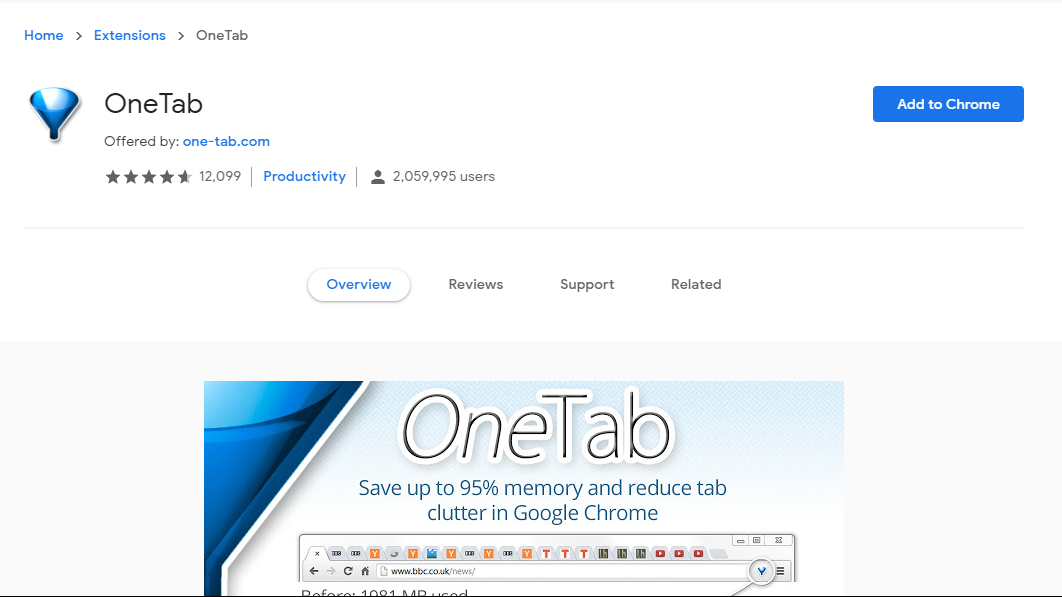This screenshot has width=1062, height=597.
Task: Open Extensions from the breadcrumb trail
Action: (x=129, y=35)
